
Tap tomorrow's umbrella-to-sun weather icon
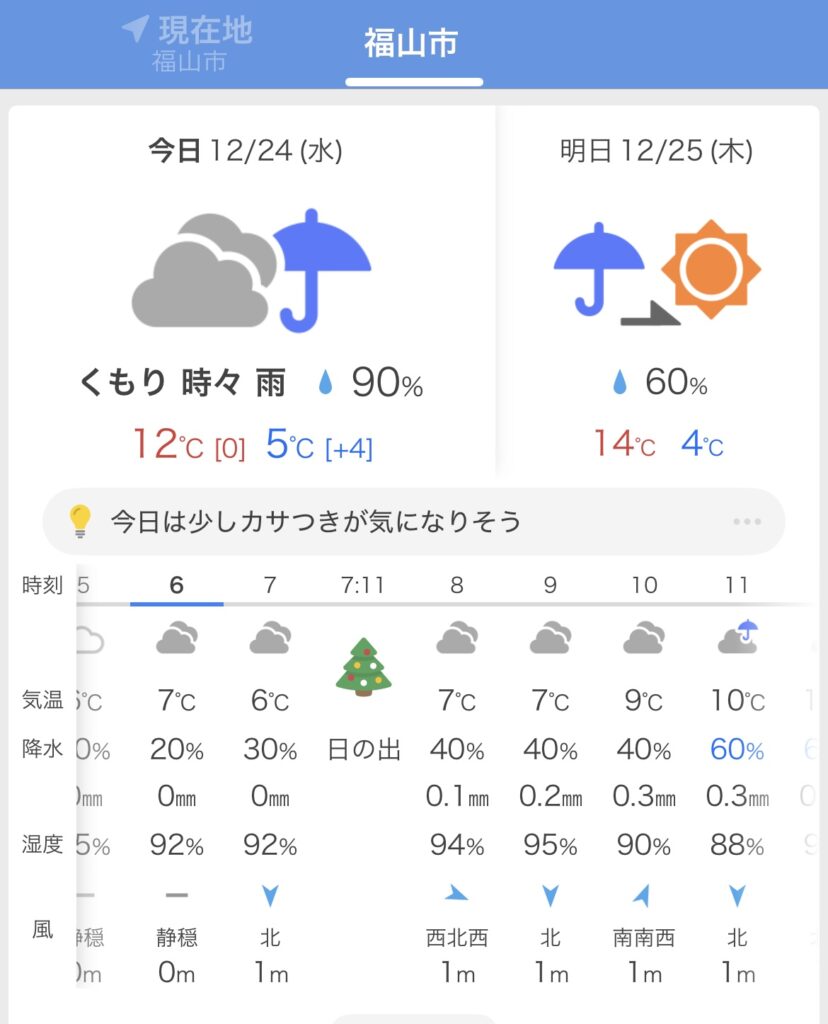657,270
